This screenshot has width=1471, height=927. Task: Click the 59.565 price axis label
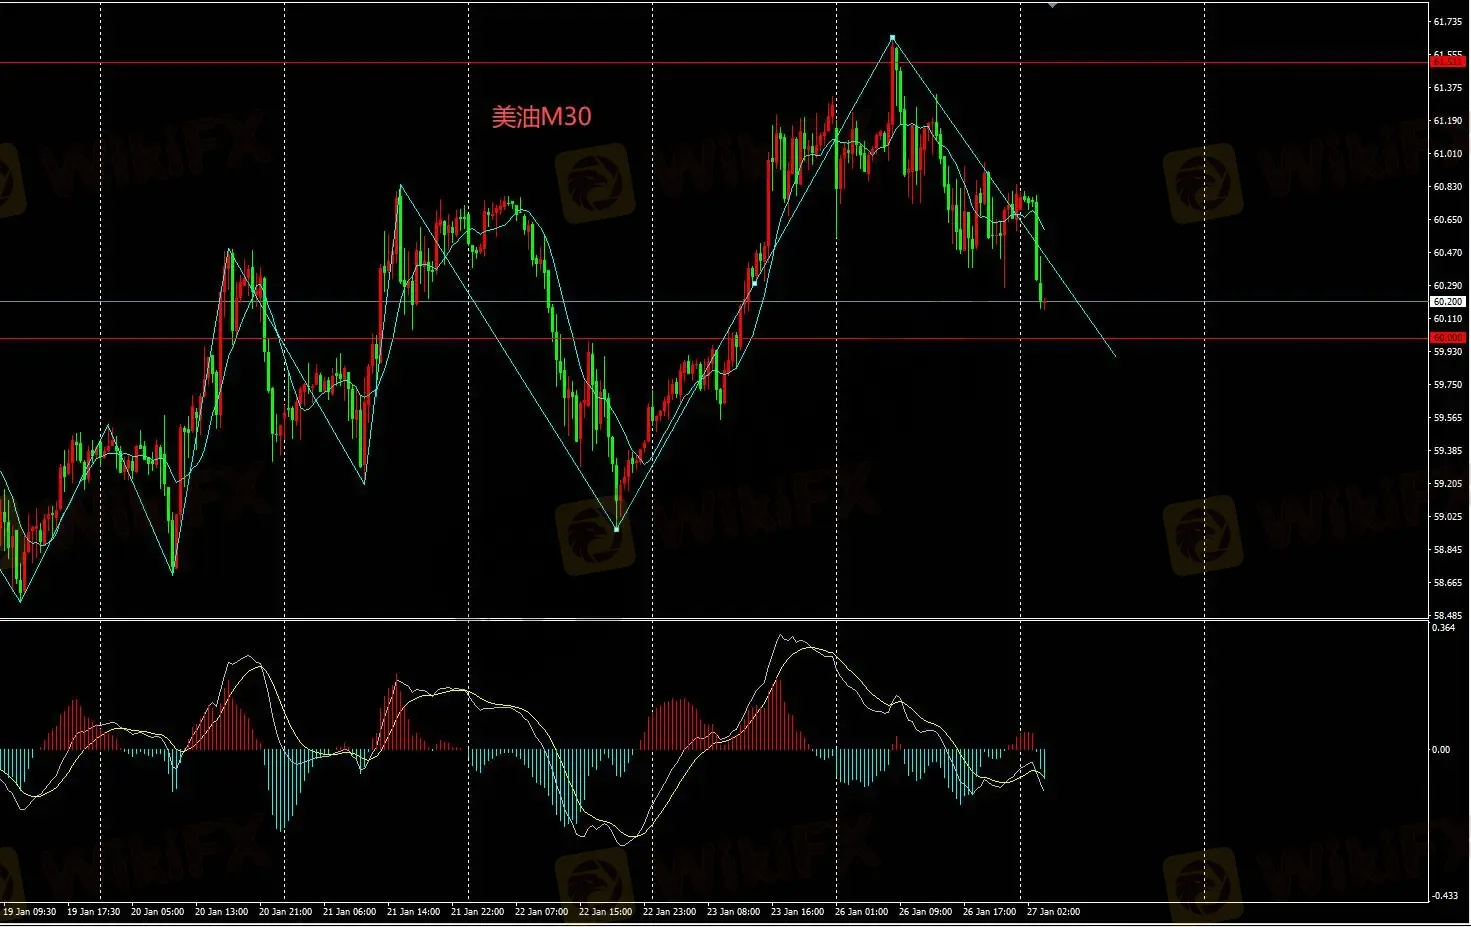click(1447, 418)
